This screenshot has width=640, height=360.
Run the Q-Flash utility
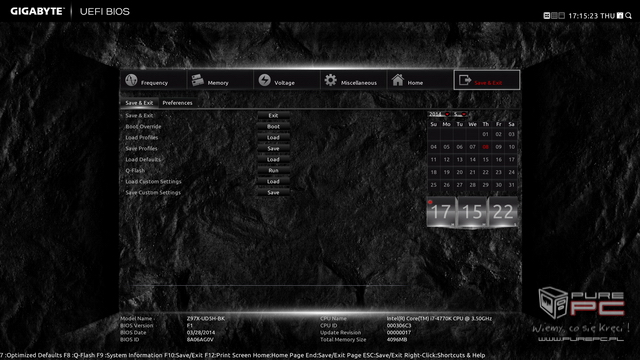(273, 171)
